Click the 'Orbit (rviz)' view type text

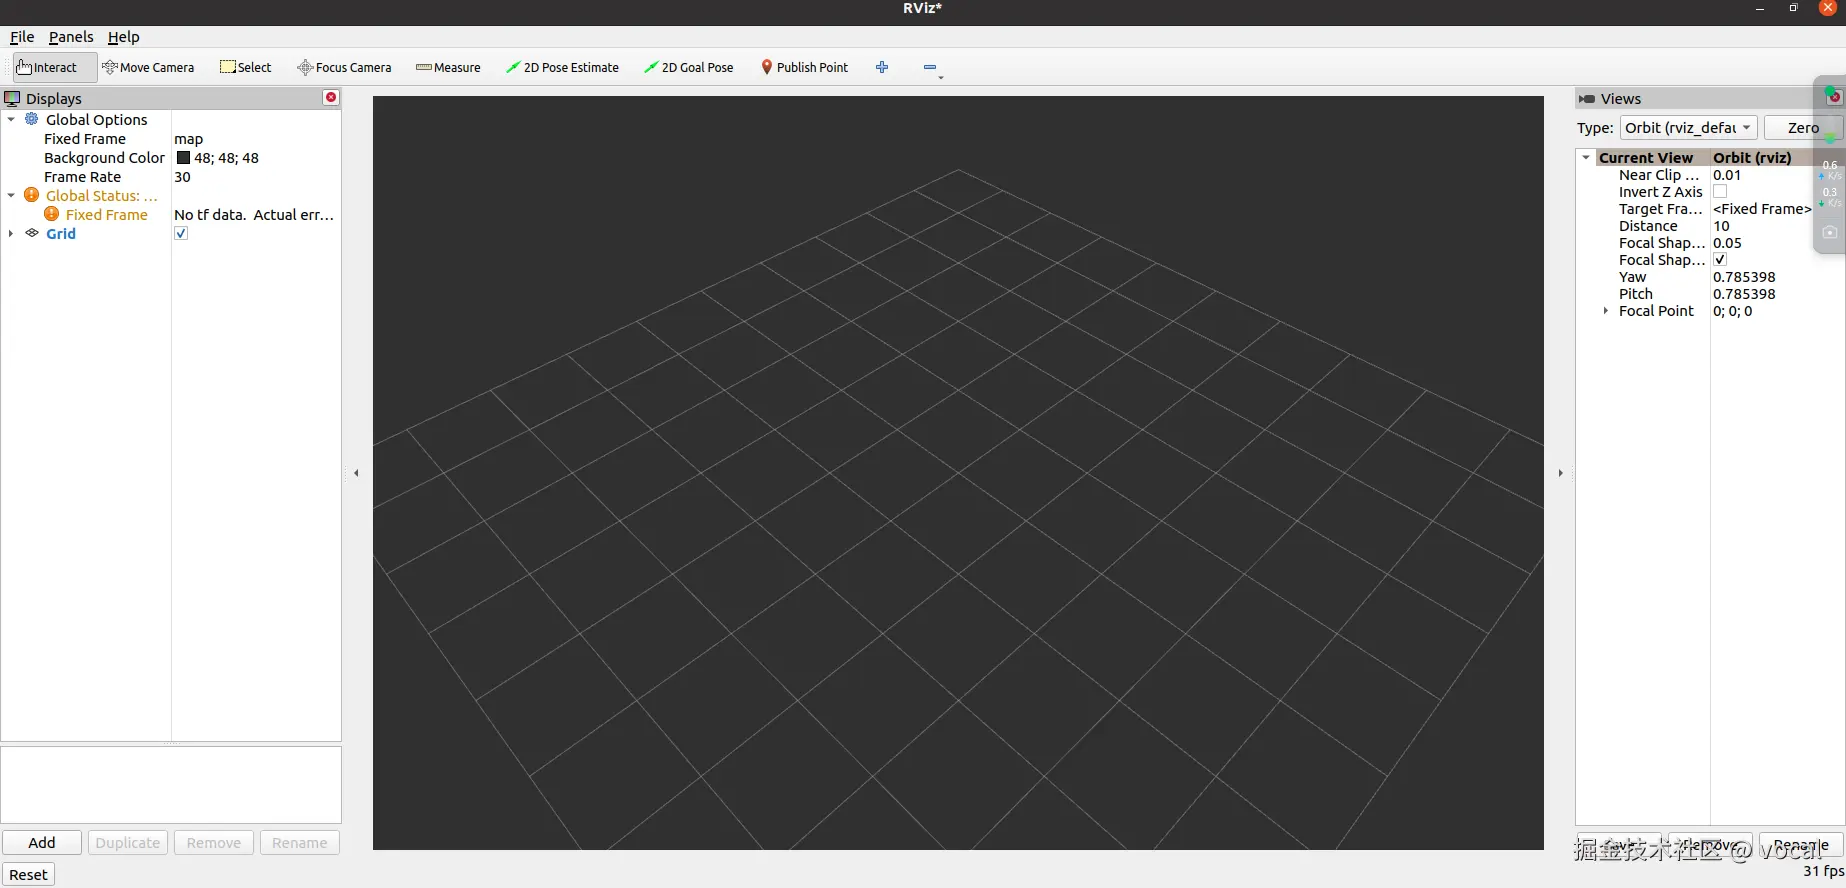[1752, 157]
